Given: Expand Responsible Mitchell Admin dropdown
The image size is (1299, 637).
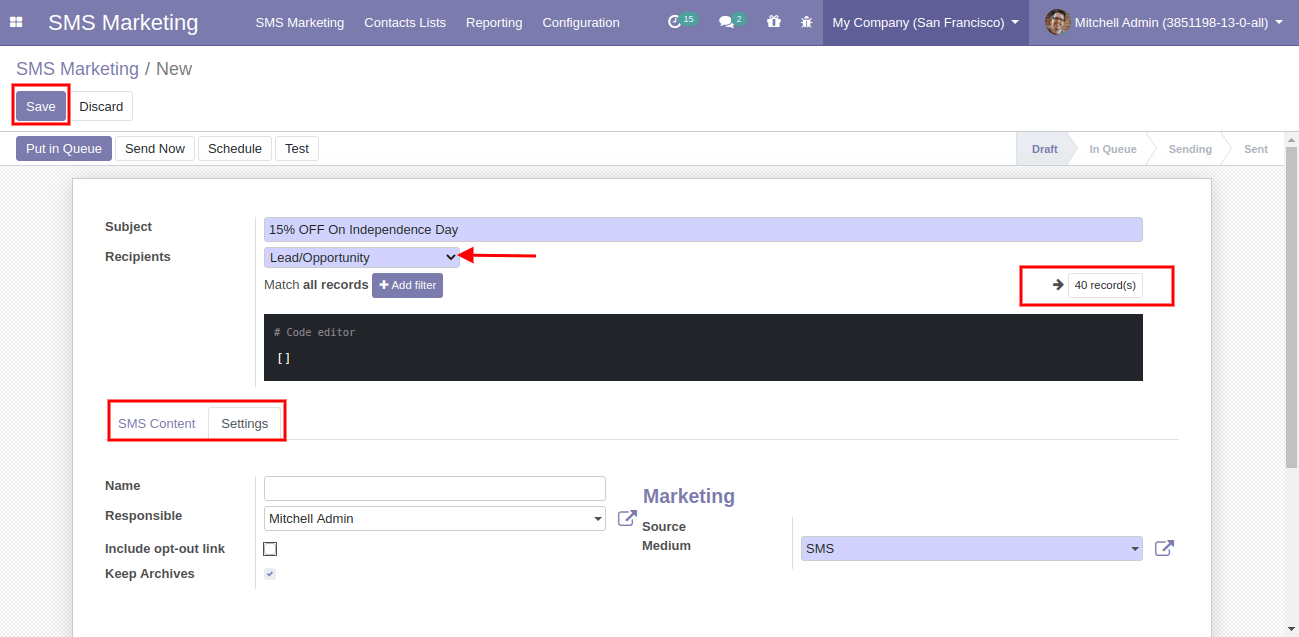Looking at the screenshot, I should coord(435,518).
